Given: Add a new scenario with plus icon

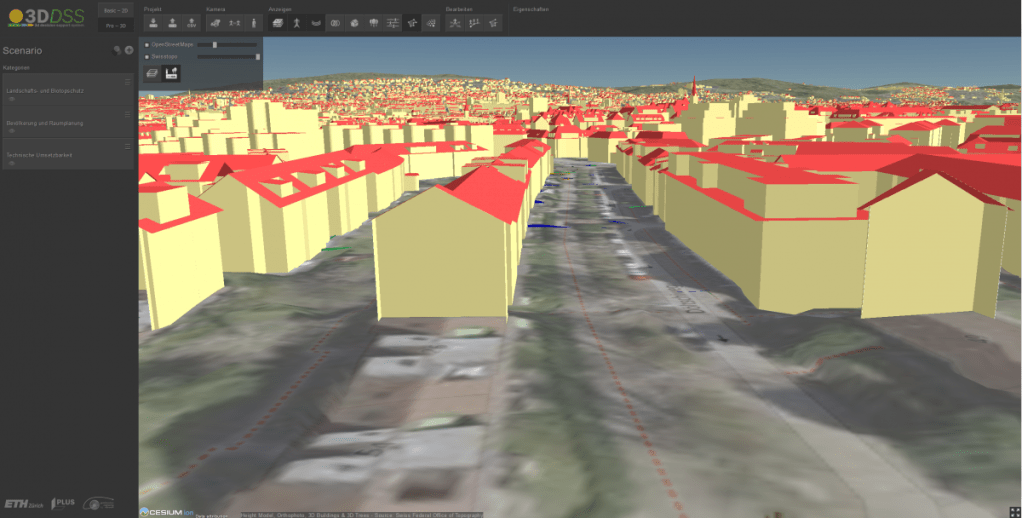Looking at the screenshot, I should tap(129, 50).
